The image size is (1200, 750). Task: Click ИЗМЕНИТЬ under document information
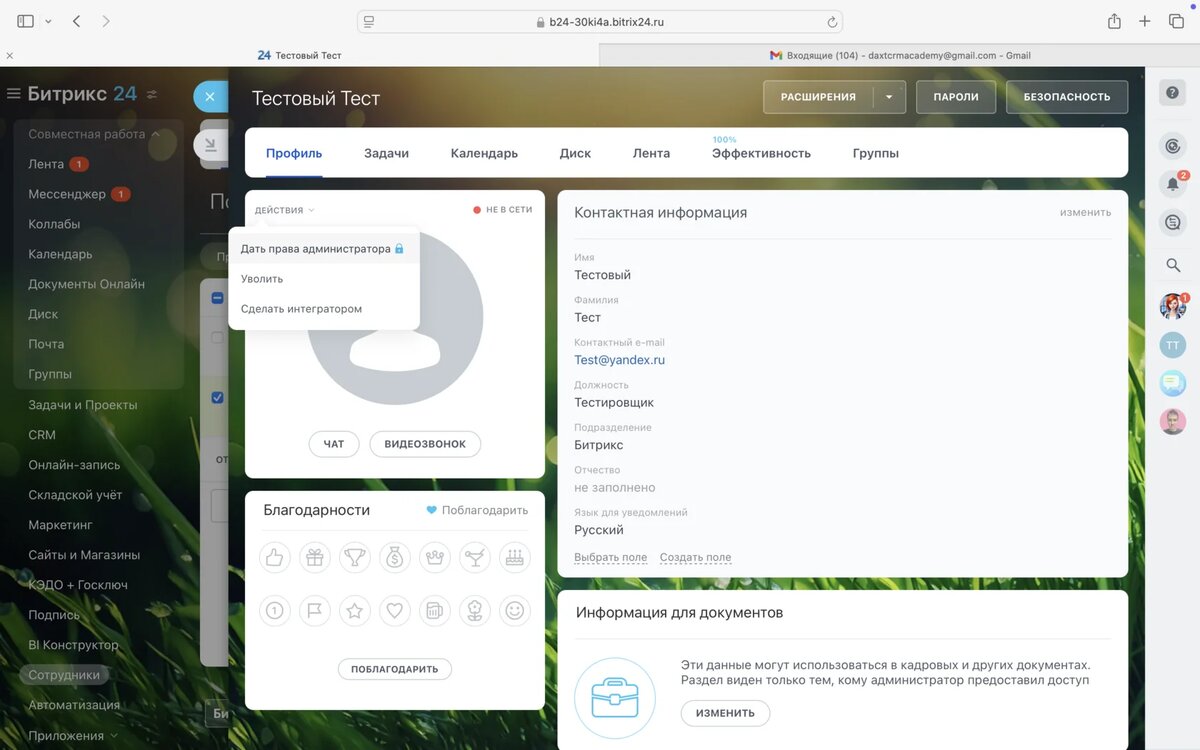pos(725,713)
